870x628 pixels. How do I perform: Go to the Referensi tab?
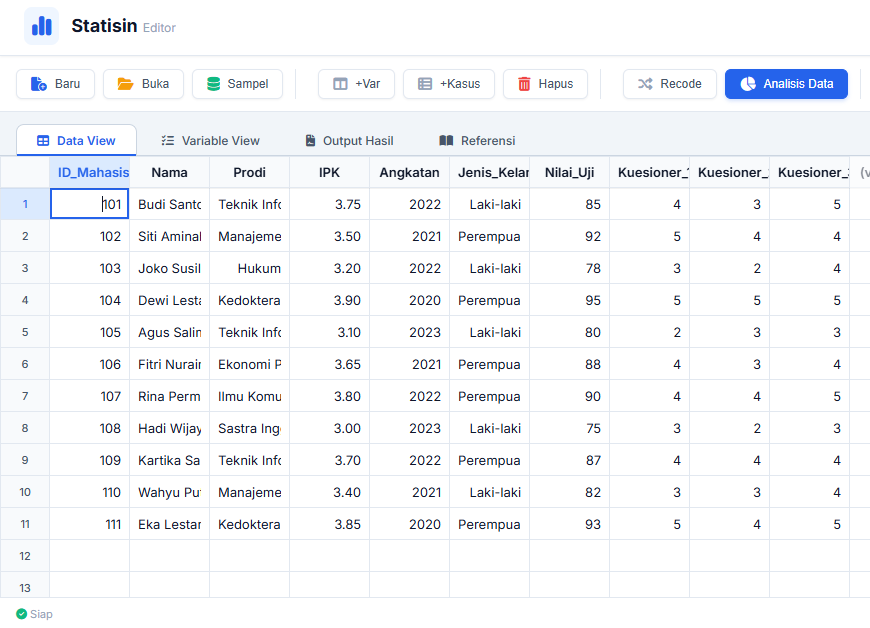(477, 141)
